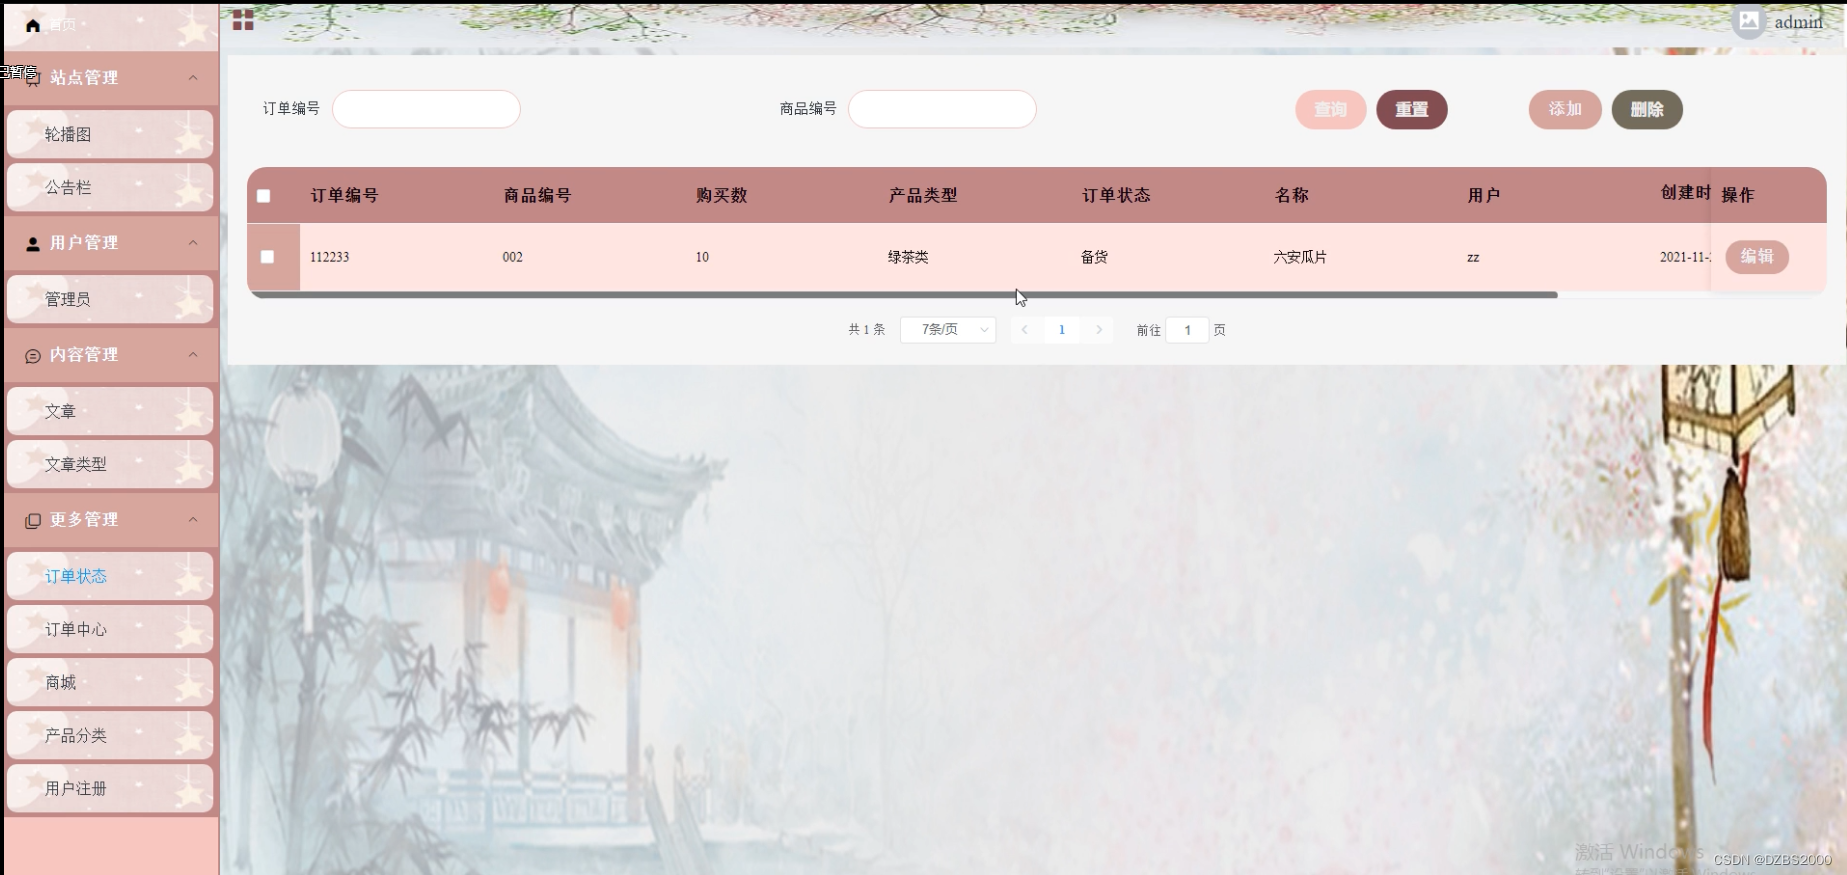Image resolution: width=1847 pixels, height=875 pixels.
Task: Click the 购买数 column header
Action: (722, 195)
